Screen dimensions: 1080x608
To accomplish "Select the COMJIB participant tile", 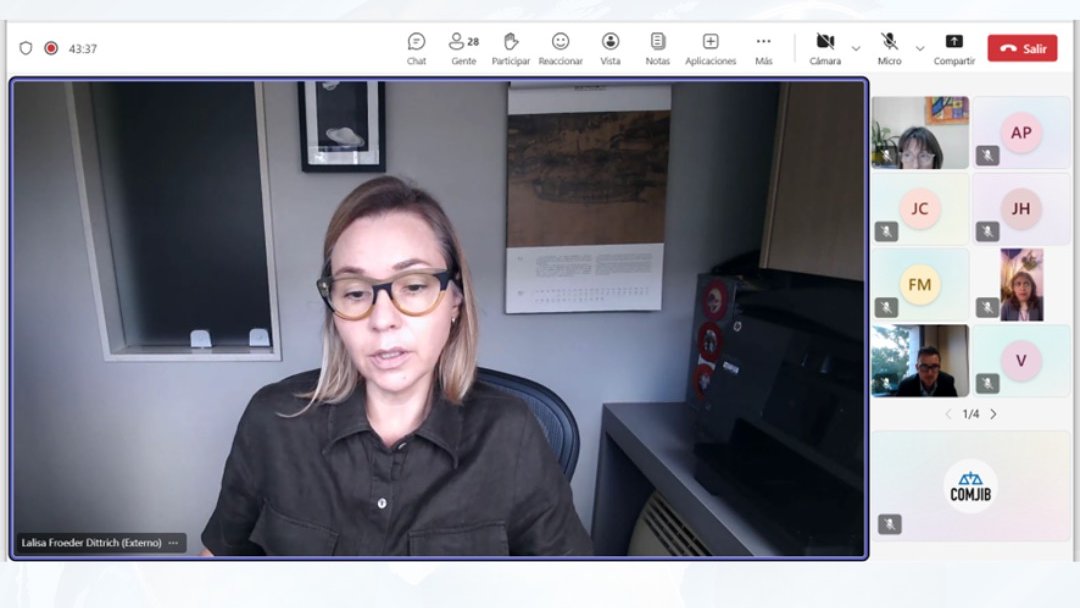I will (x=970, y=486).
